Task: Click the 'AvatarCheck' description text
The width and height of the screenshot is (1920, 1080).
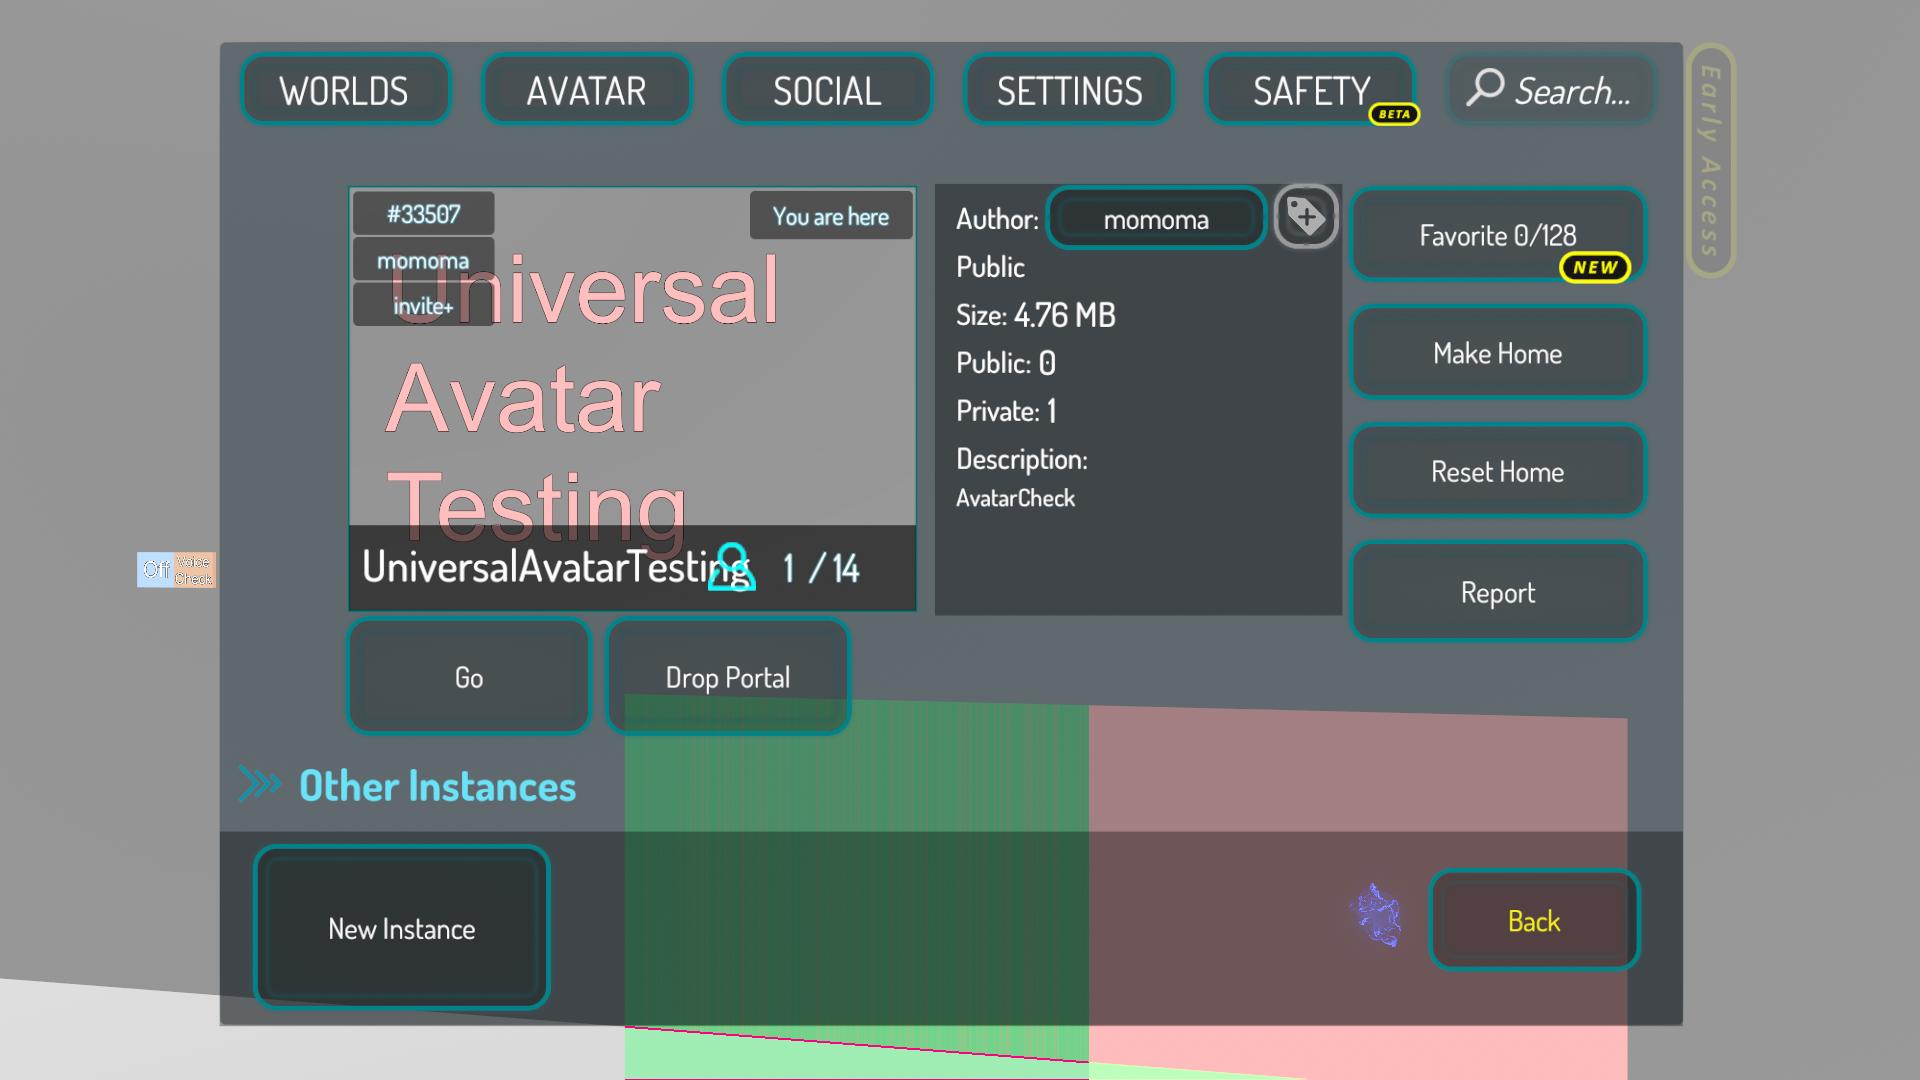Action: (1015, 498)
